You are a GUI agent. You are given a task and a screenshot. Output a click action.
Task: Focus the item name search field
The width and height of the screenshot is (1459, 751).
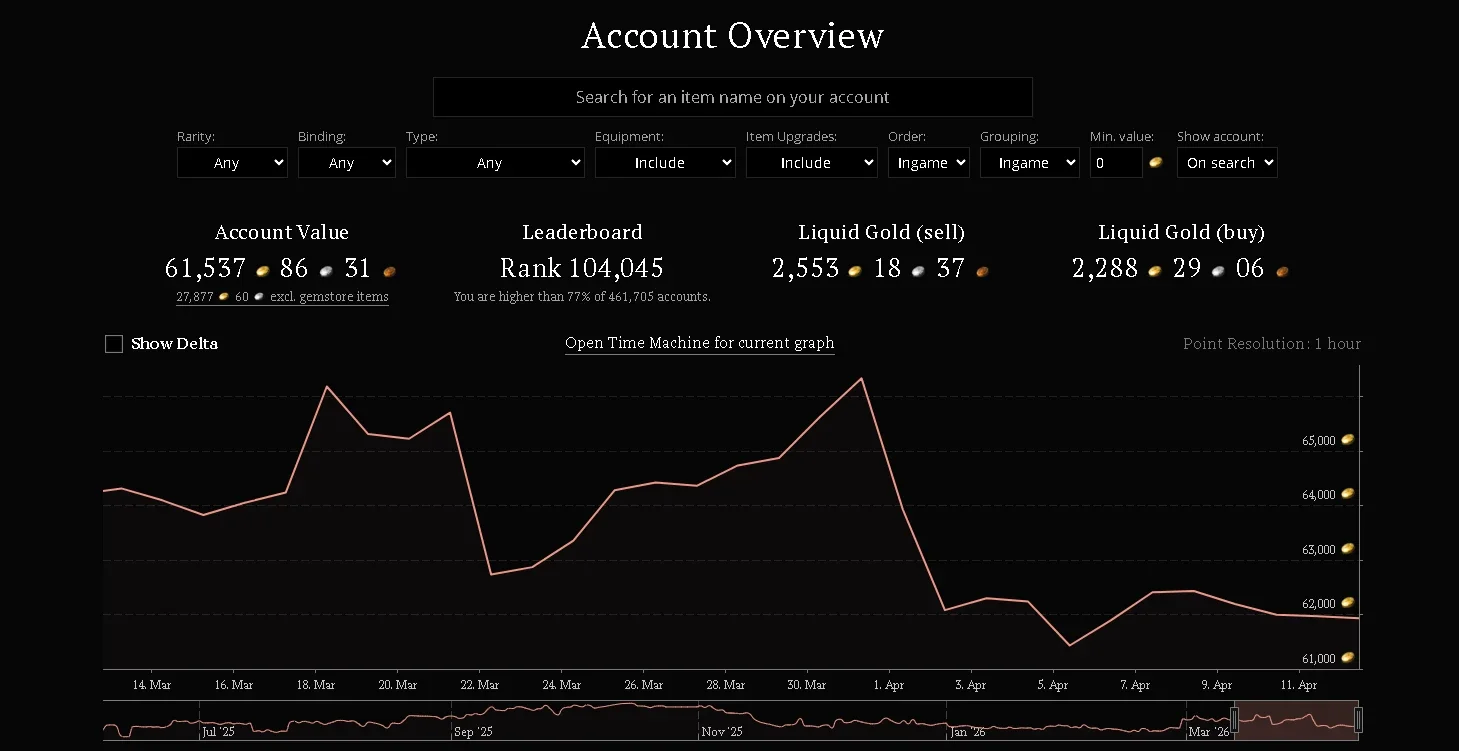click(732, 97)
